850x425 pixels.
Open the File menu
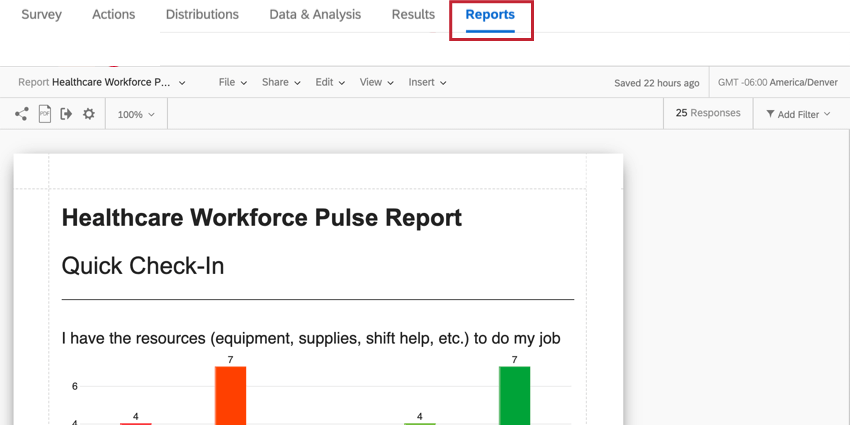point(233,82)
